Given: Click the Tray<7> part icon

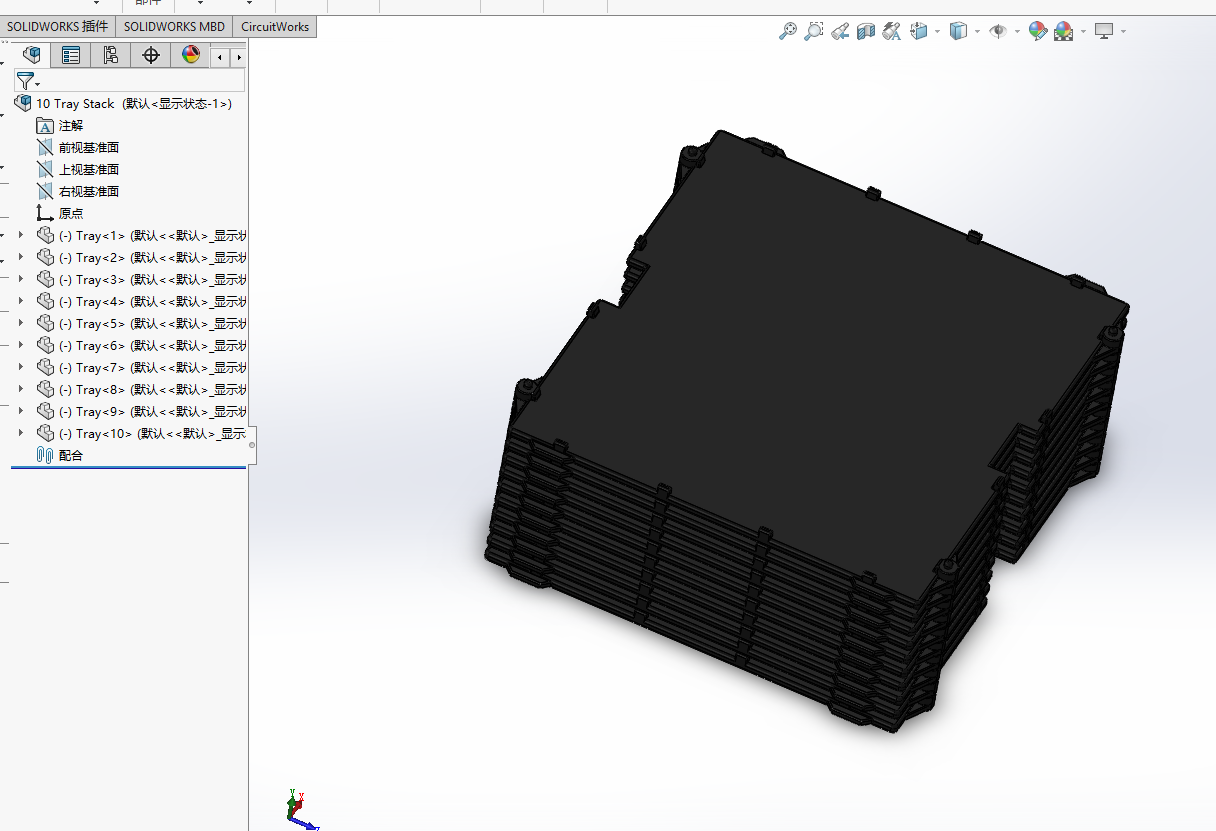Looking at the screenshot, I should point(45,367).
